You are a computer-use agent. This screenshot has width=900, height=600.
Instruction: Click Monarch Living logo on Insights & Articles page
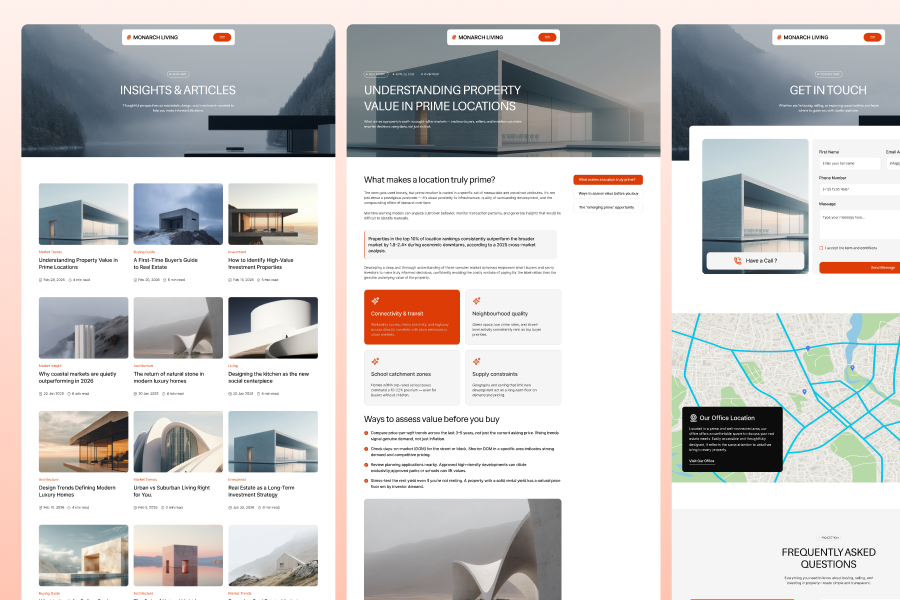coord(153,37)
